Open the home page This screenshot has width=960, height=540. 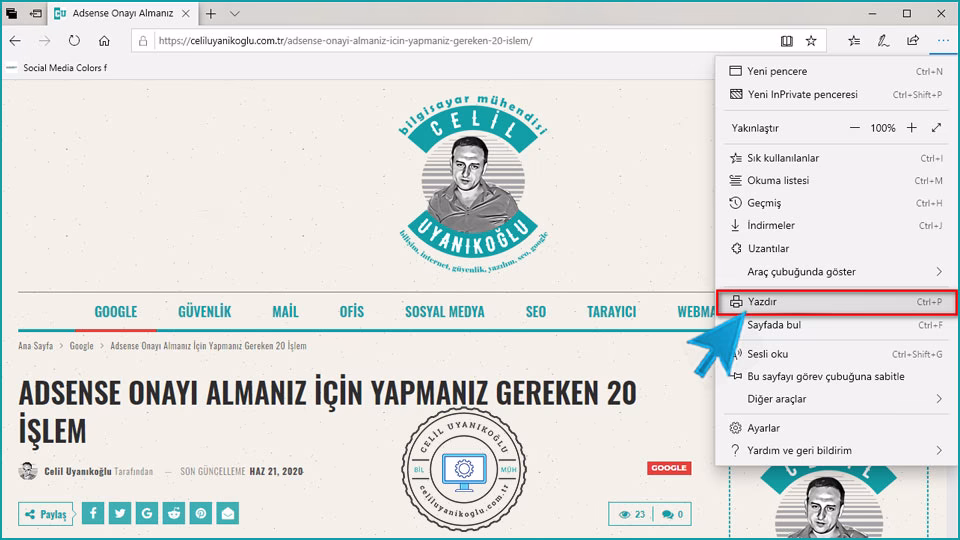[x=104, y=41]
